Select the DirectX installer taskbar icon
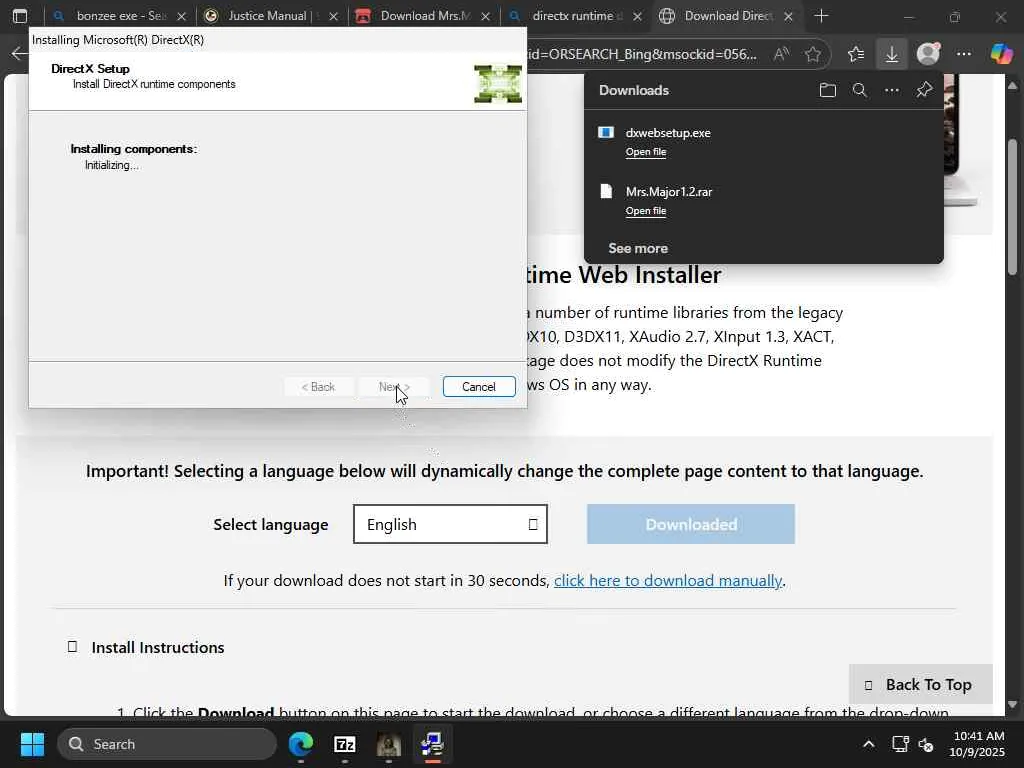This screenshot has height=768, width=1024. (x=432, y=744)
